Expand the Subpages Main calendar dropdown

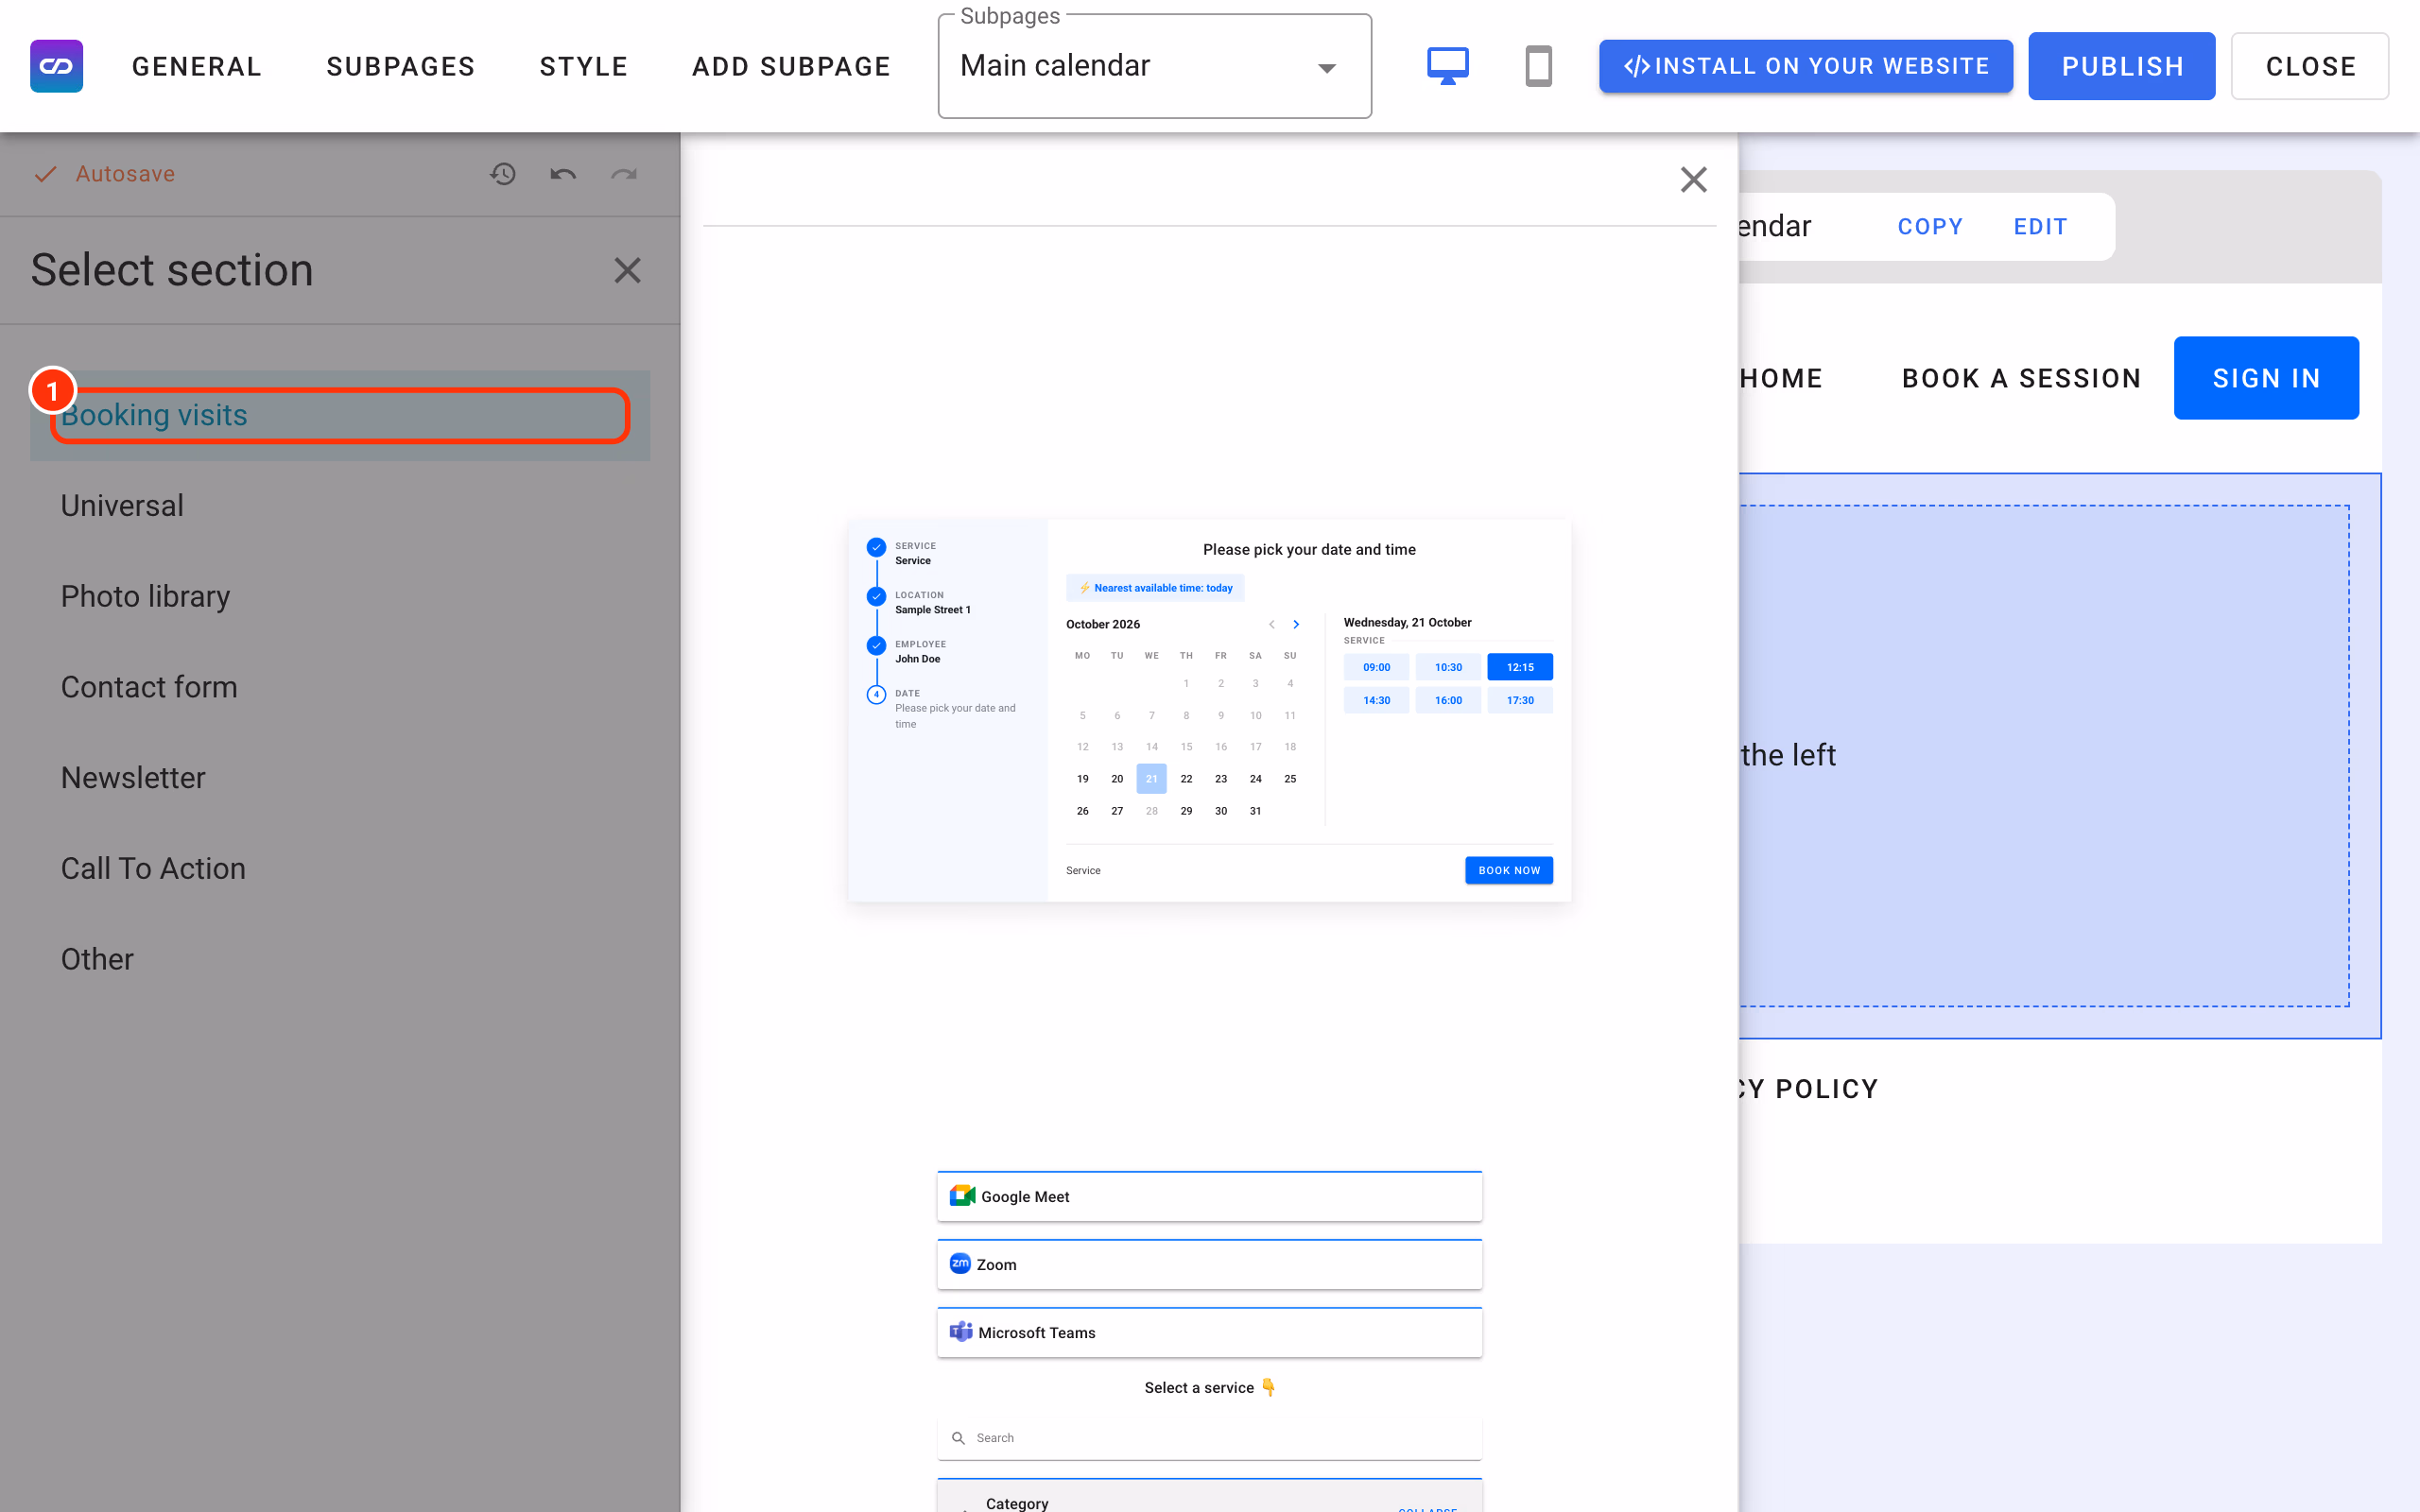click(1155, 66)
